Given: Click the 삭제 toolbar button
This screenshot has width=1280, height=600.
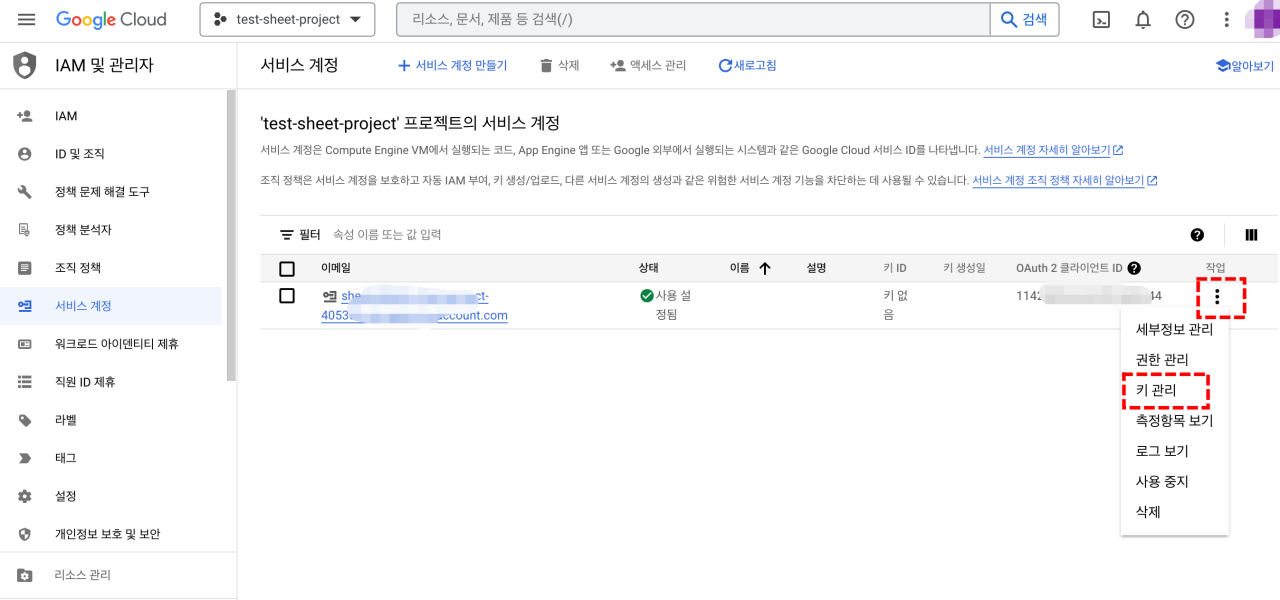Looking at the screenshot, I should pyautogui.click(x=559, y=65).
